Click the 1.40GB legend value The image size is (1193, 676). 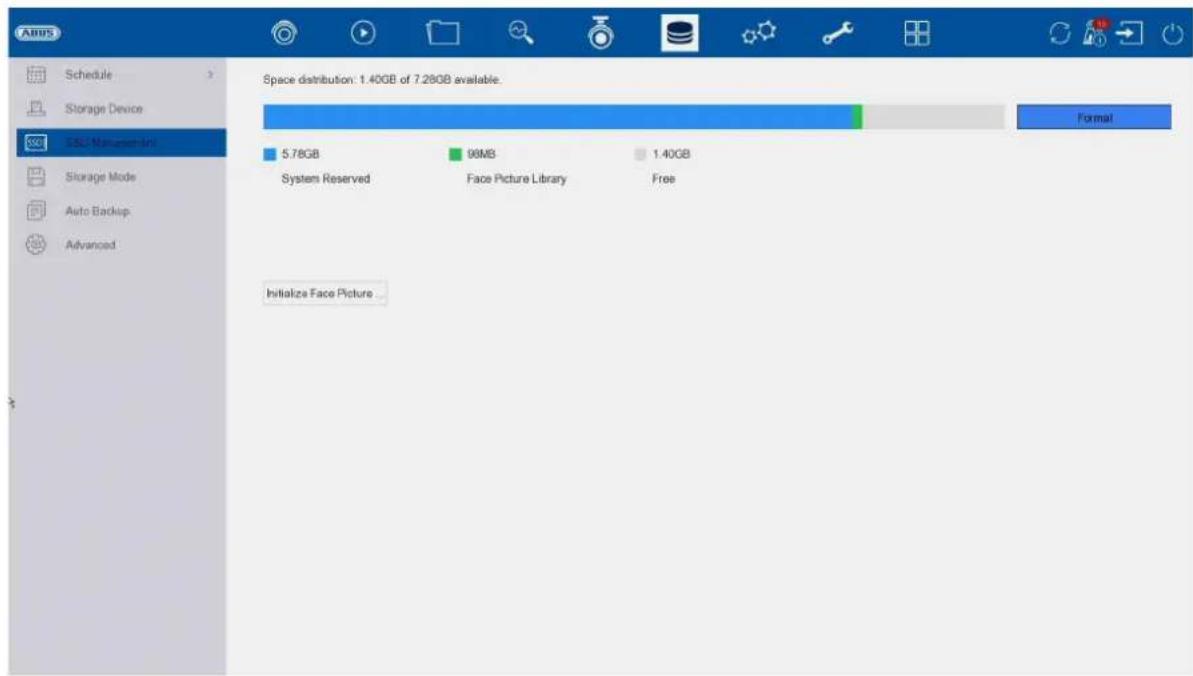pos(671,154)
